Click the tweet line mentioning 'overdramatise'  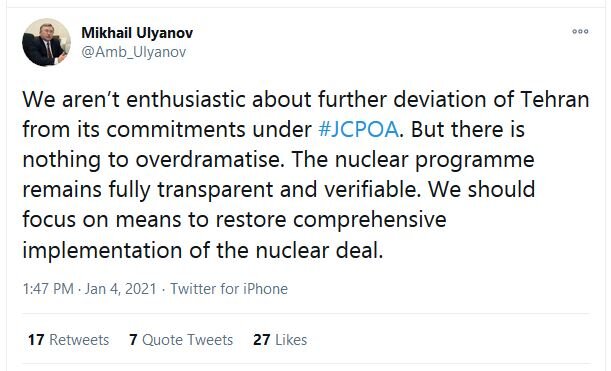278,159
